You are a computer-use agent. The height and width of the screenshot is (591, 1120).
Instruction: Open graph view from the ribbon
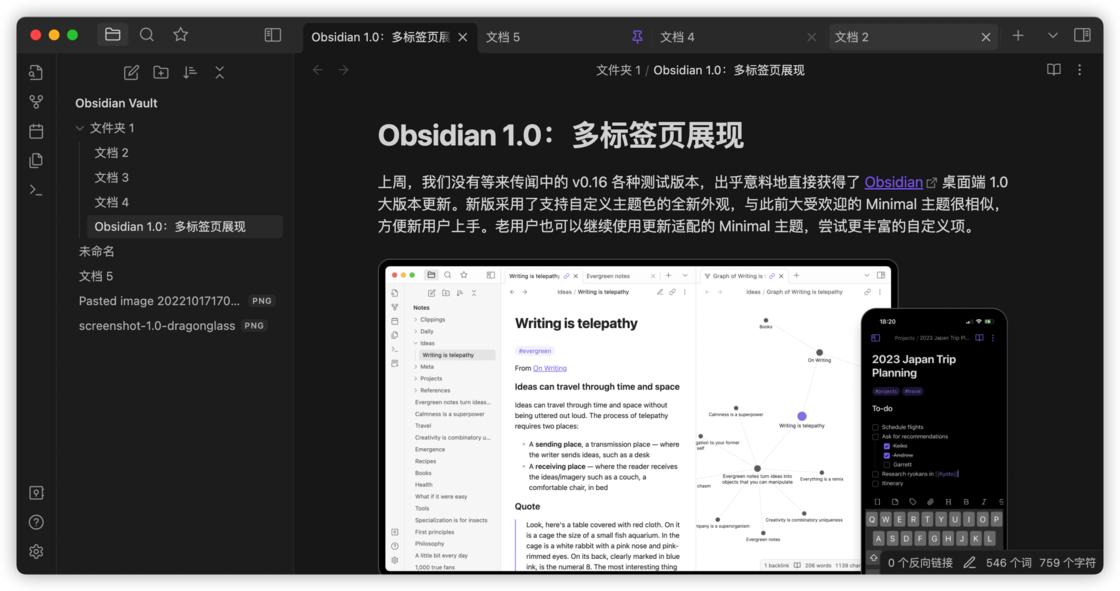pos(36,101)
